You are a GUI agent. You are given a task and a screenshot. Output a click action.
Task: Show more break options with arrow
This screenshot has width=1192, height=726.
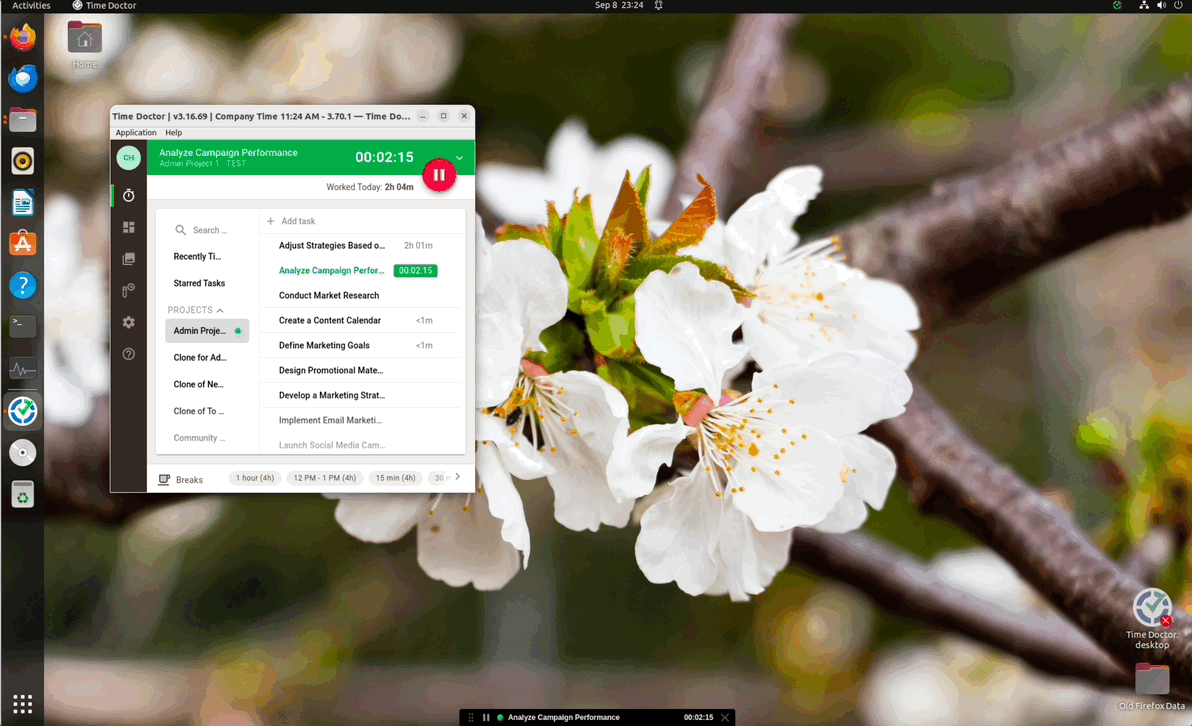[x=458, y=477]
